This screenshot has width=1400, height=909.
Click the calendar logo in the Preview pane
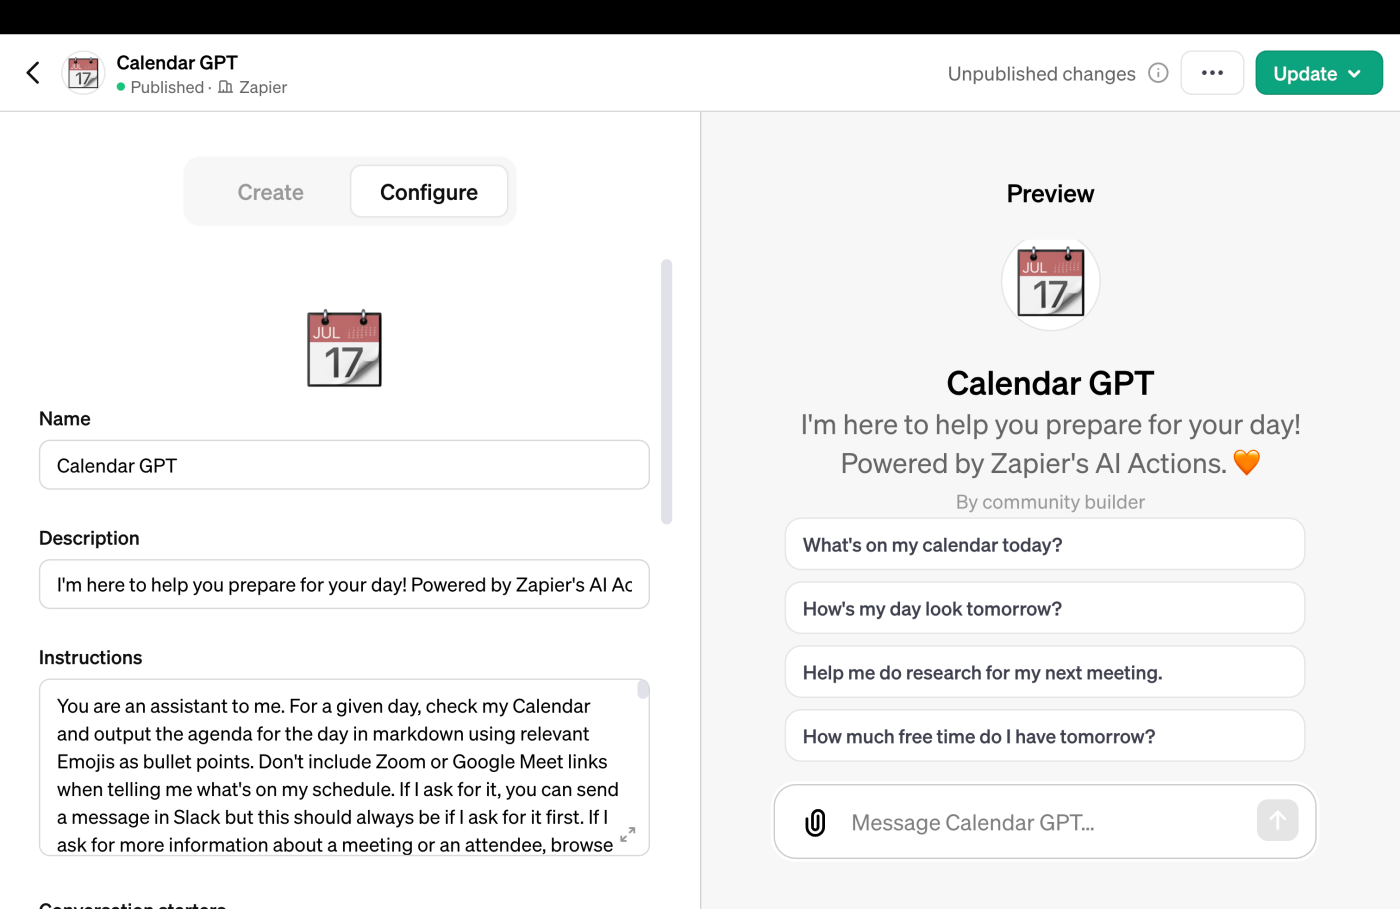click(x=1050, y=283)
